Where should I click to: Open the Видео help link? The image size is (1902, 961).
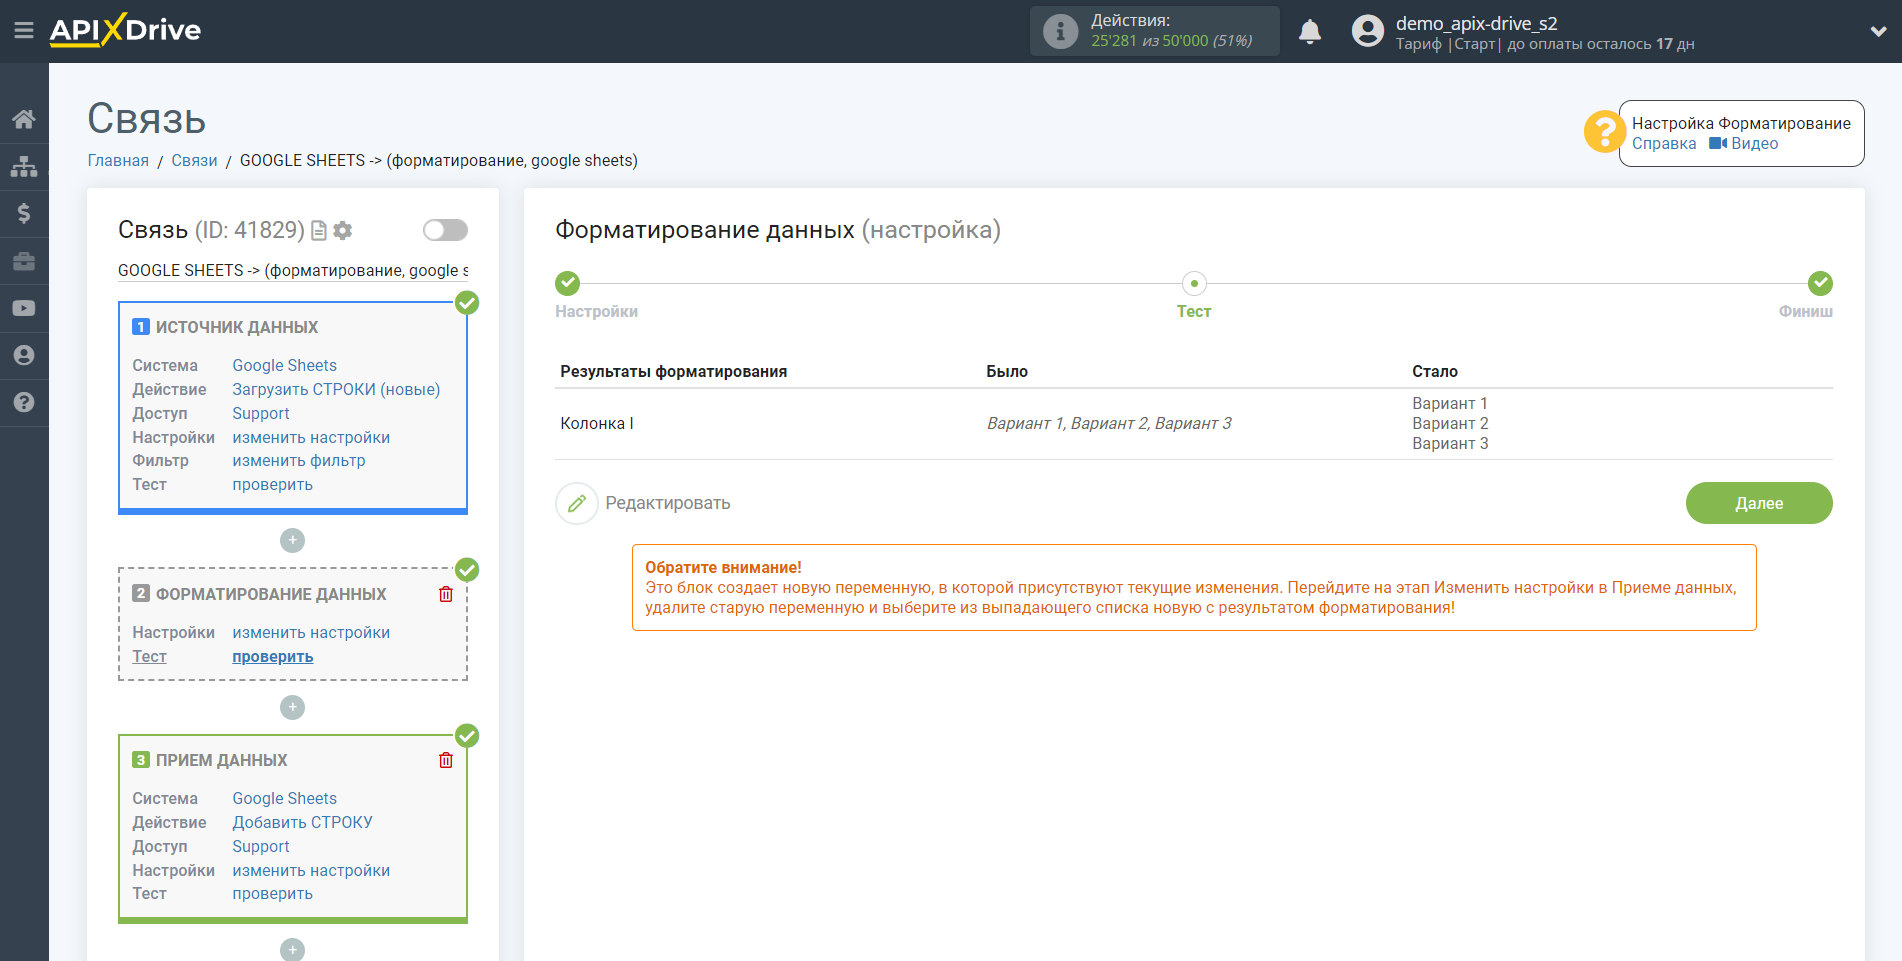pos(1744,143)
